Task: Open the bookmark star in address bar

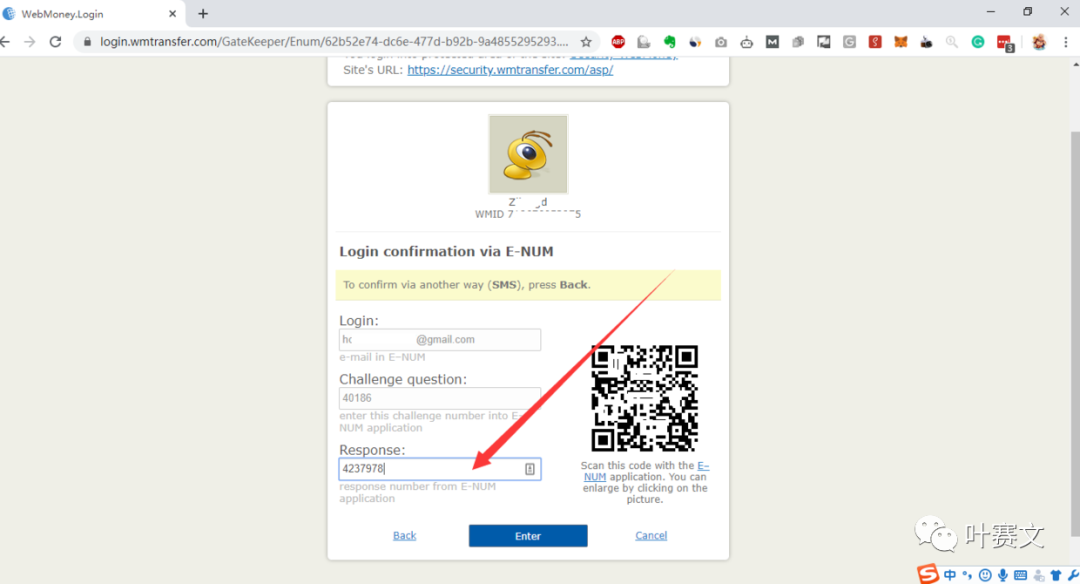Action: 584,42
